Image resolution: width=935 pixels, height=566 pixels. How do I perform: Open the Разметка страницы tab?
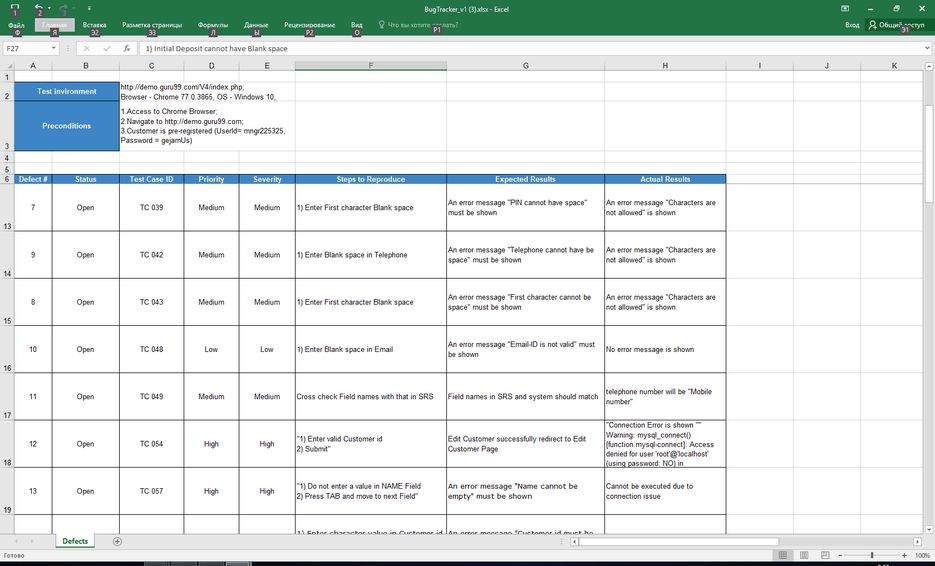pos(152,25)
